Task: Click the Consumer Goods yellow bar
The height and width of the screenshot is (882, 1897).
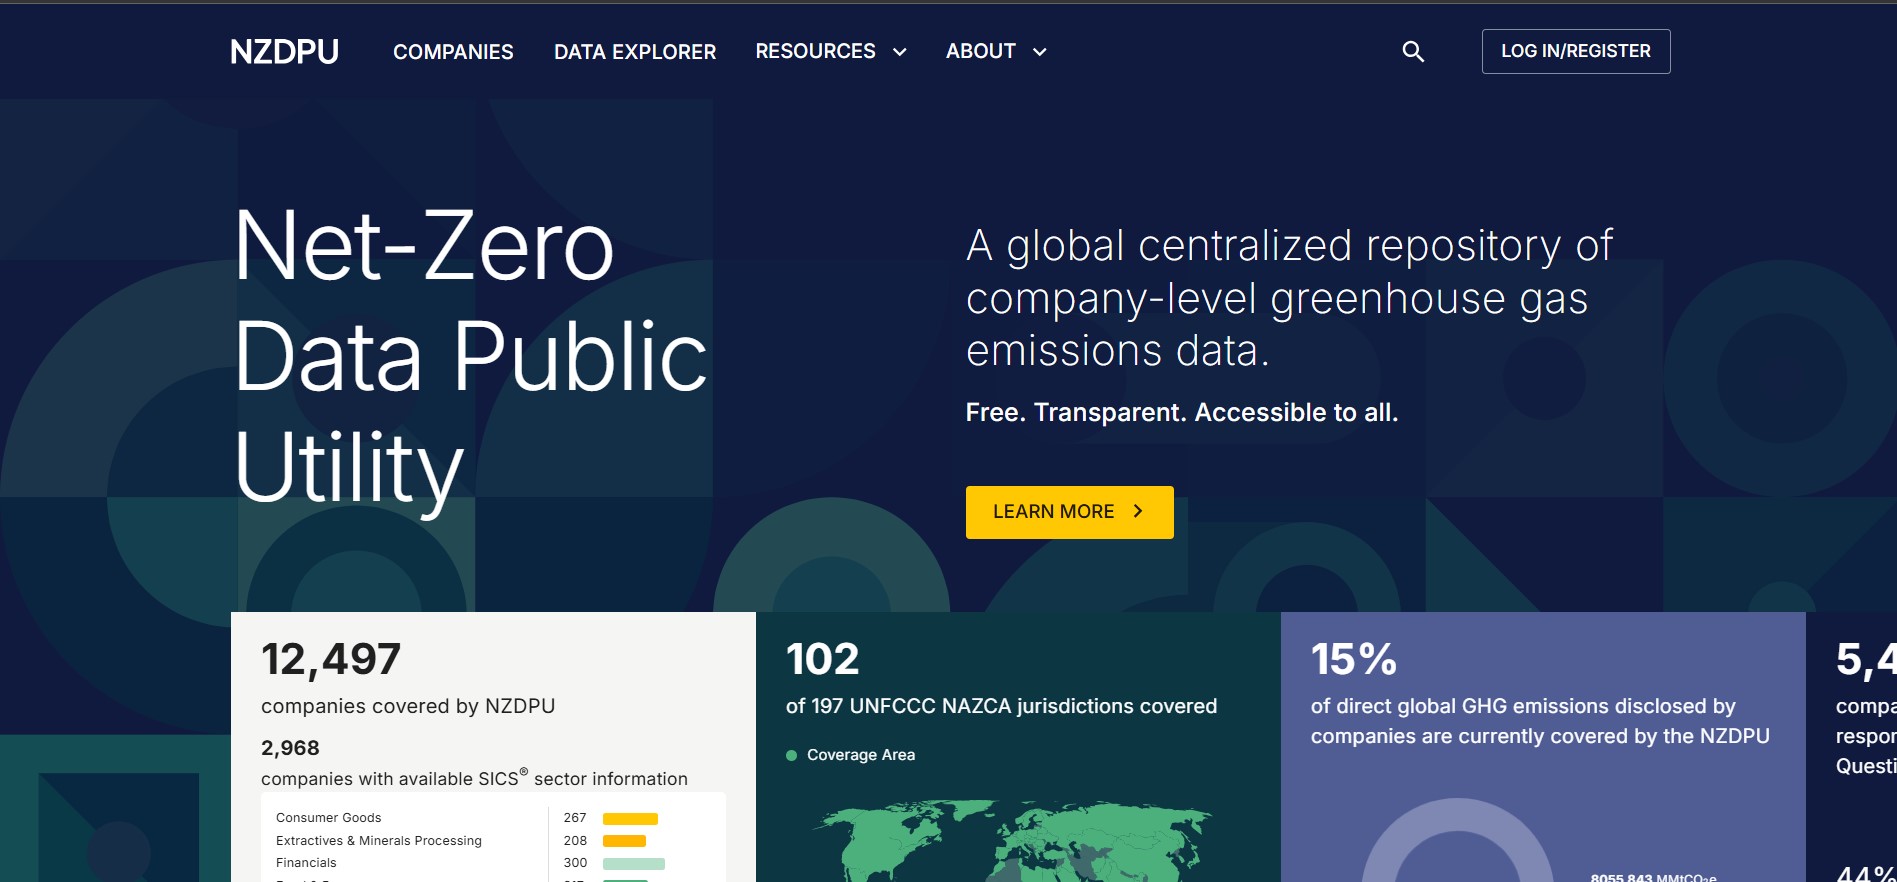Action: point(630,819)
